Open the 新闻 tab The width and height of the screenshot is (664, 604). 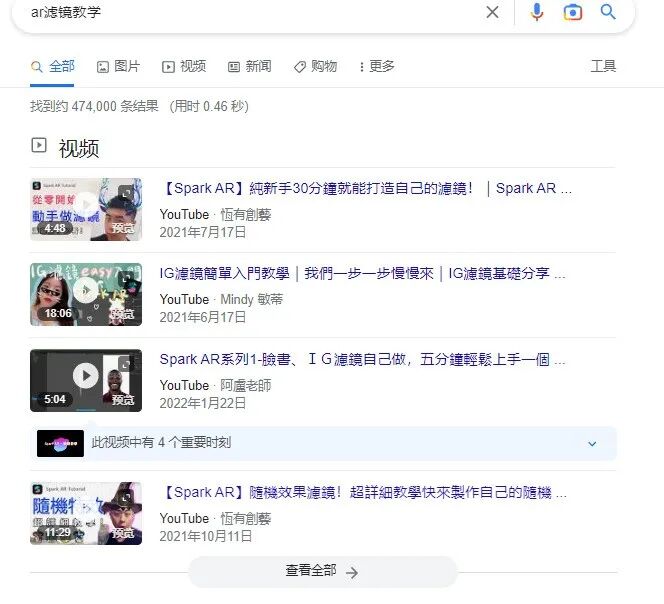[249, 66]
